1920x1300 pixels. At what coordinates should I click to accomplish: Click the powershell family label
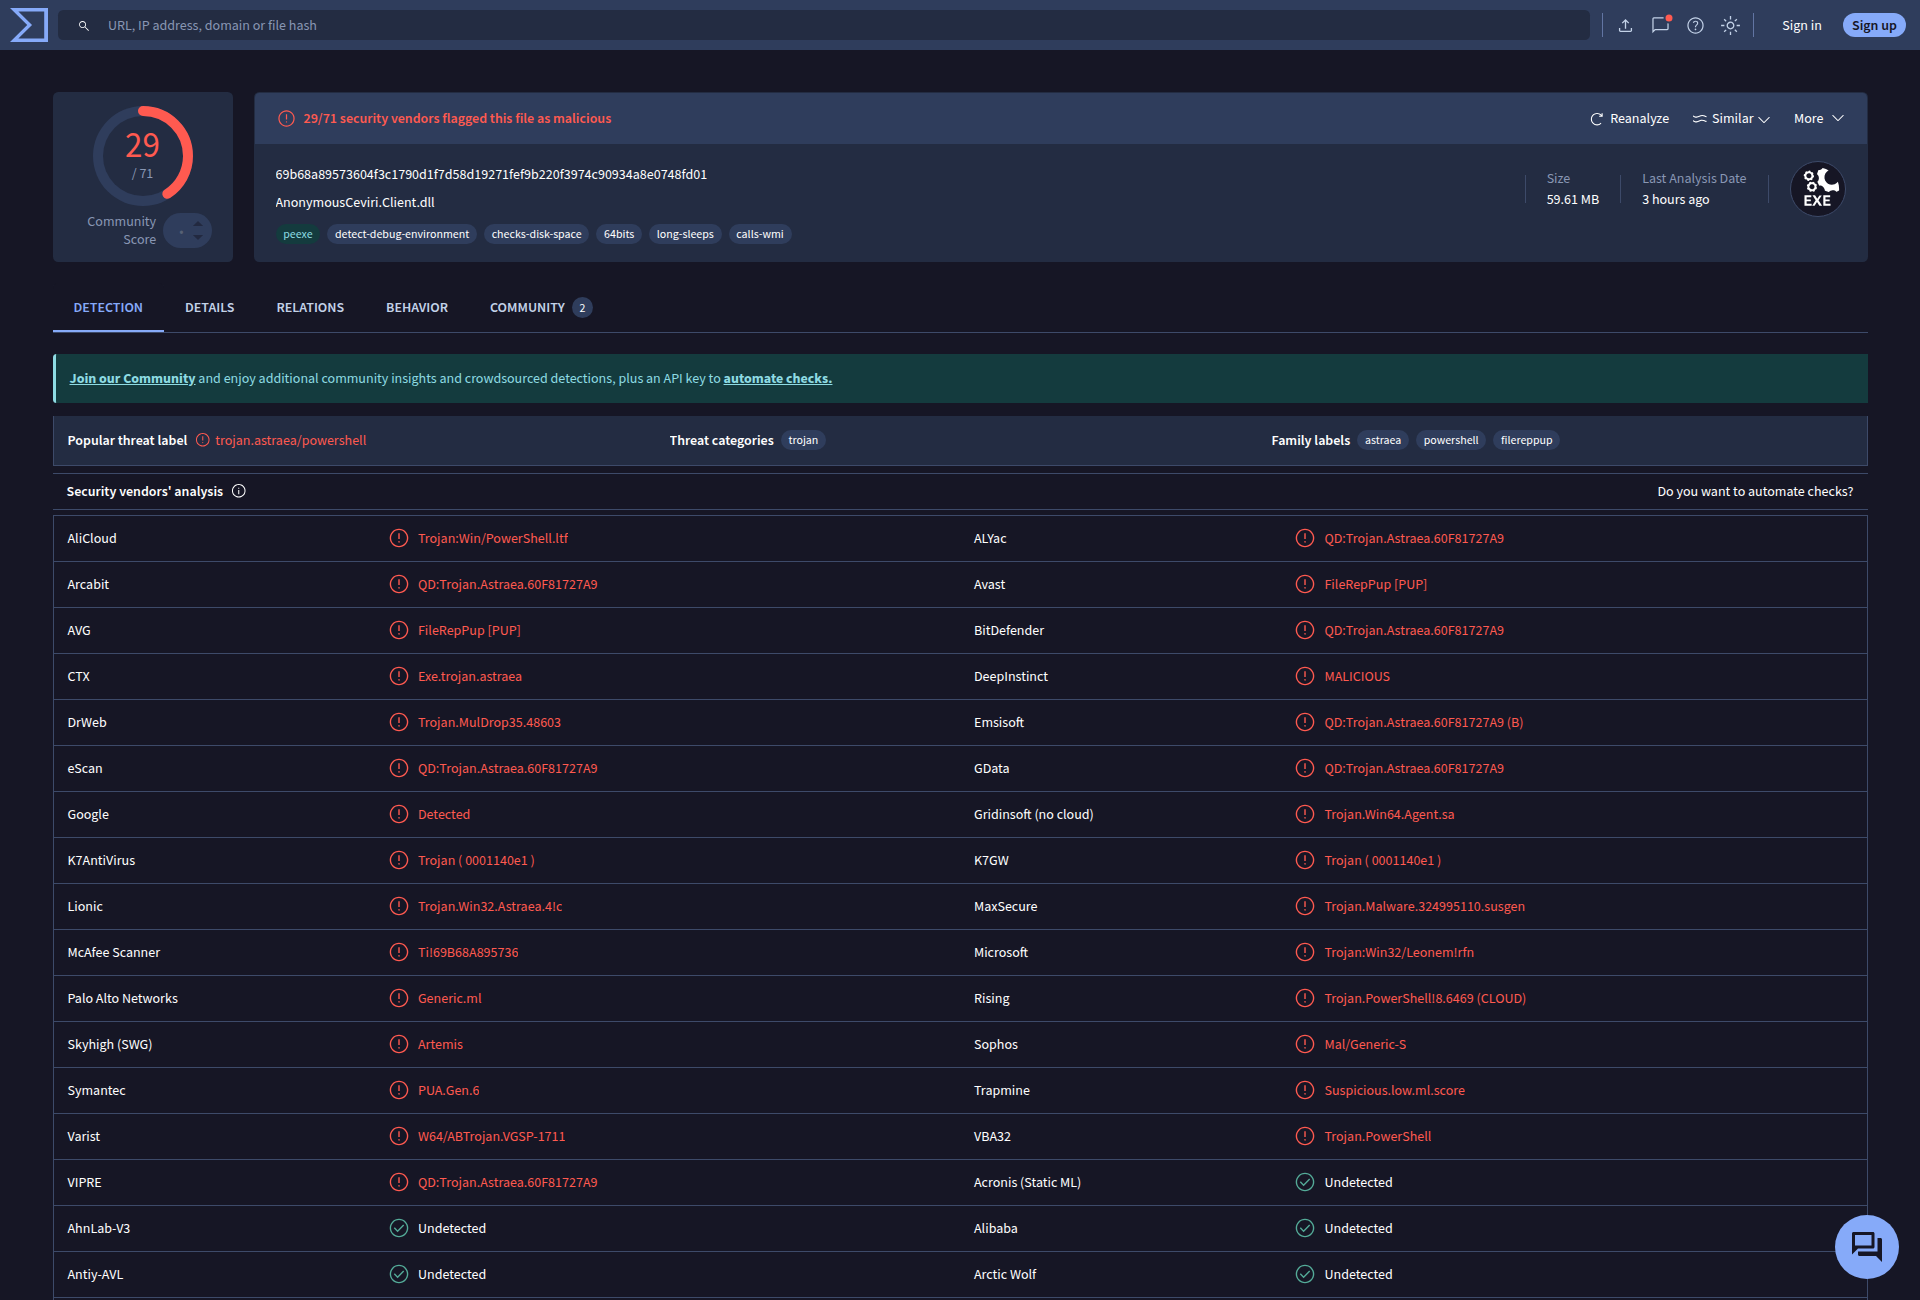click(1451, 441)
